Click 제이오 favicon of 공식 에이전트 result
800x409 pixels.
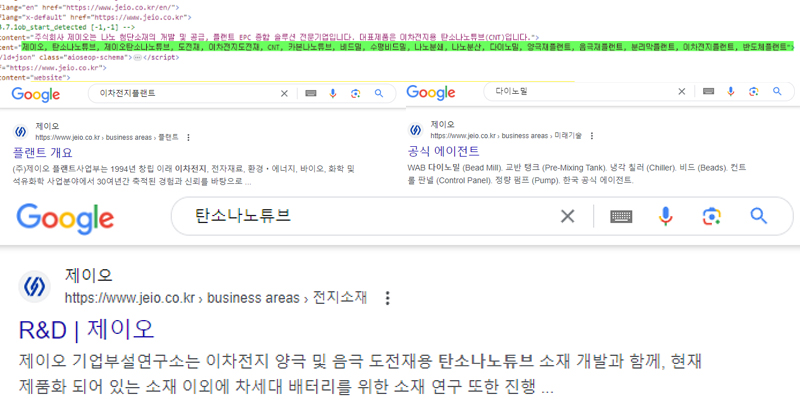(416, 130)
